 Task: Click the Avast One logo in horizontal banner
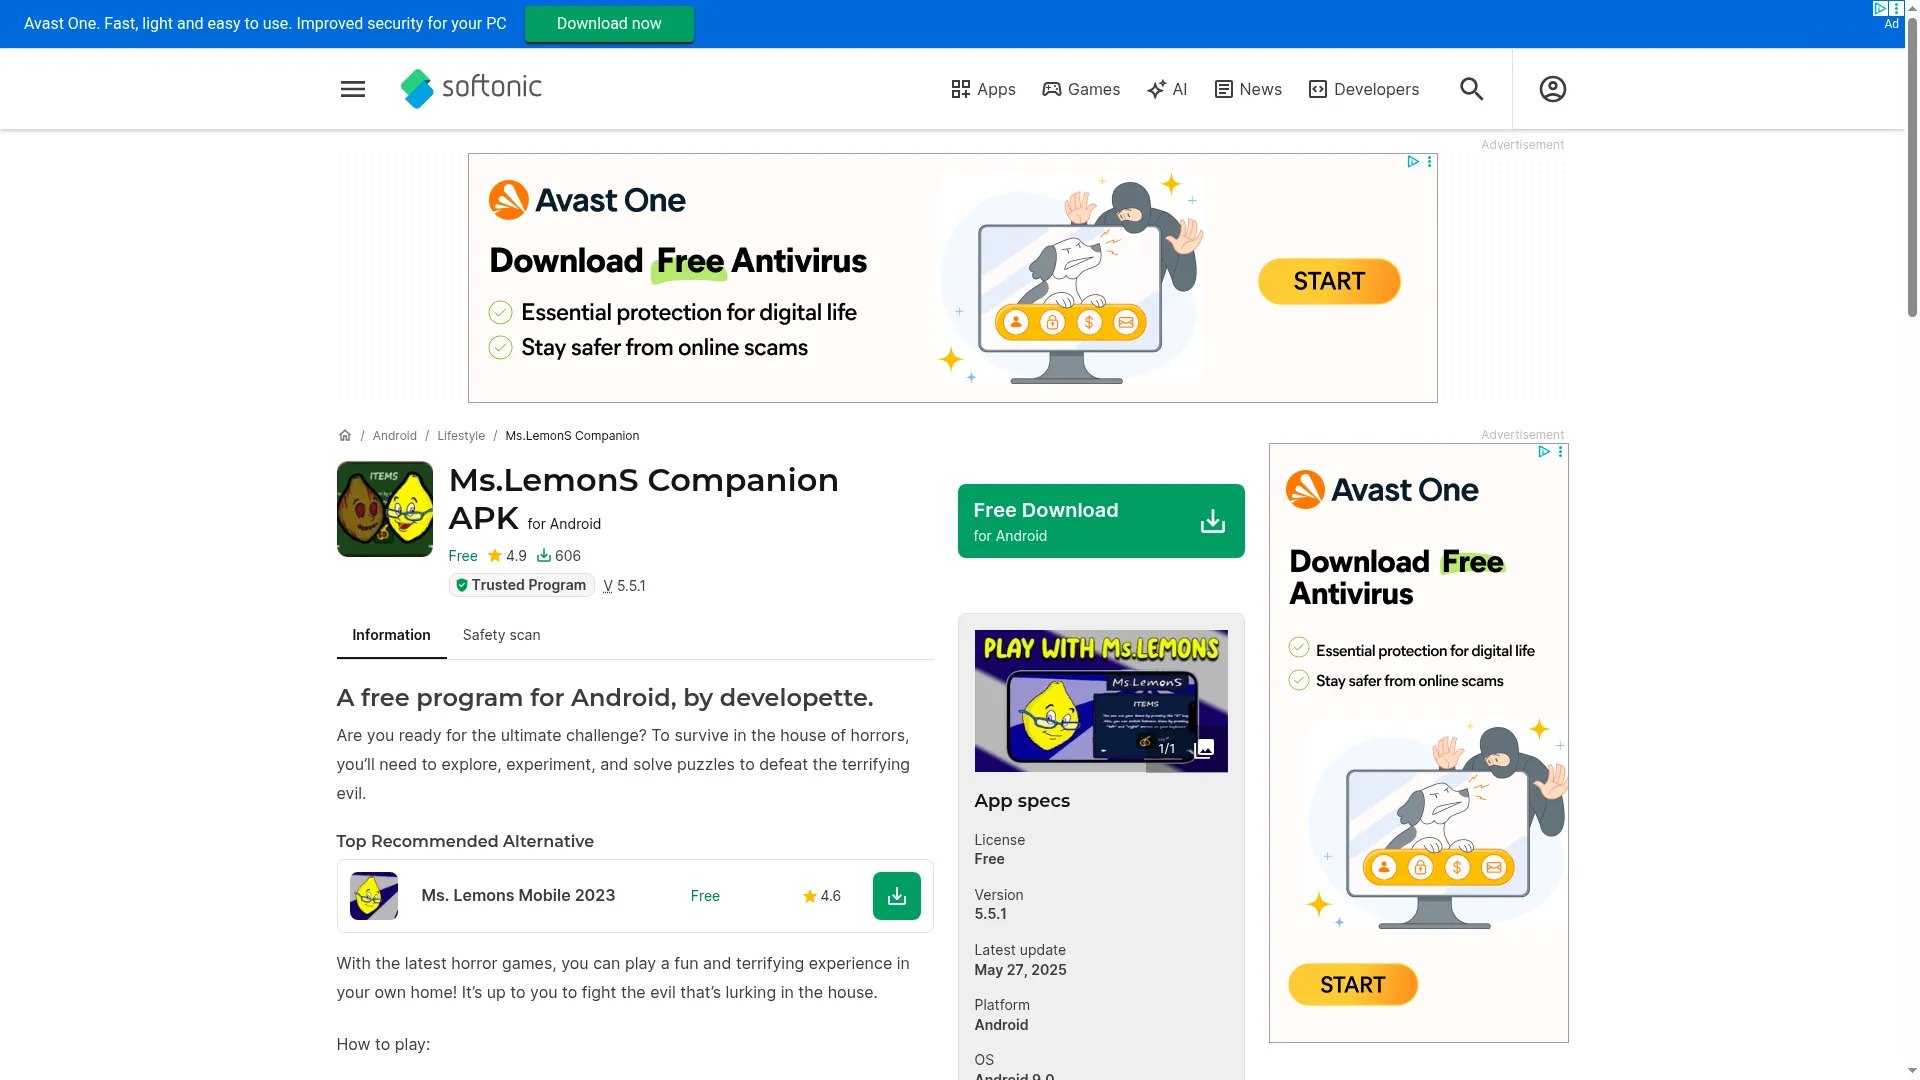587,200
